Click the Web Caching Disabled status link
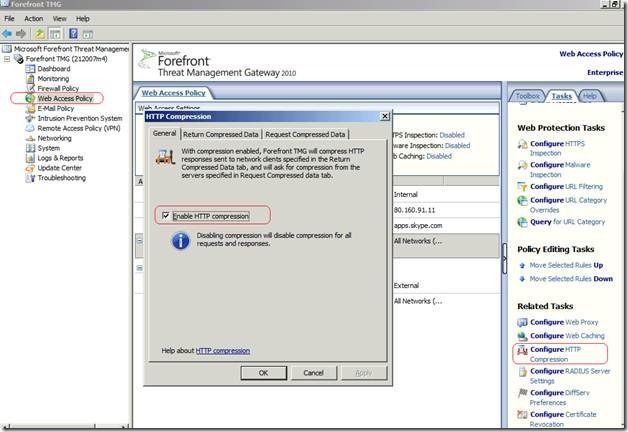Screen dimensions: 628x432 coord(439,156)
